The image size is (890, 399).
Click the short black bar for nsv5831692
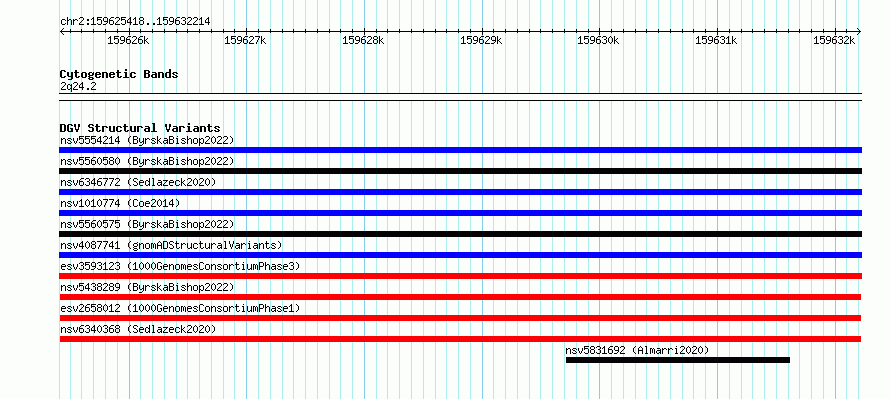pos(678,360)
